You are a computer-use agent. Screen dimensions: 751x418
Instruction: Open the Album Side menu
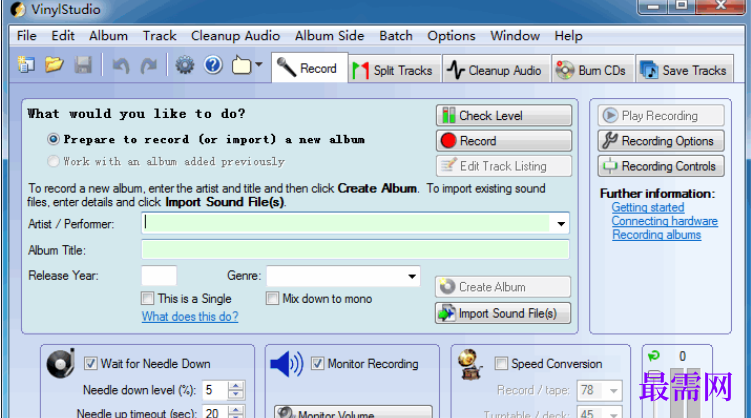click(330, 36)
